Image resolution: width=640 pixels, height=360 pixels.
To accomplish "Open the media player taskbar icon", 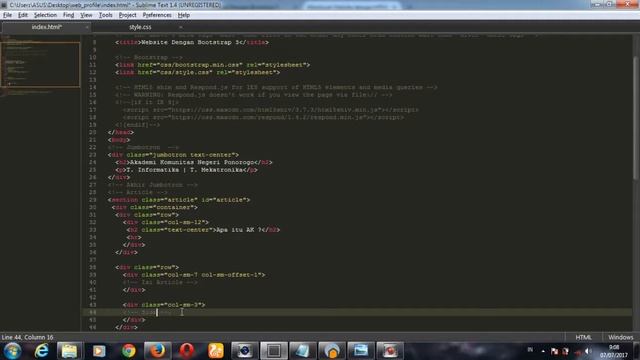I will [99, 351].
